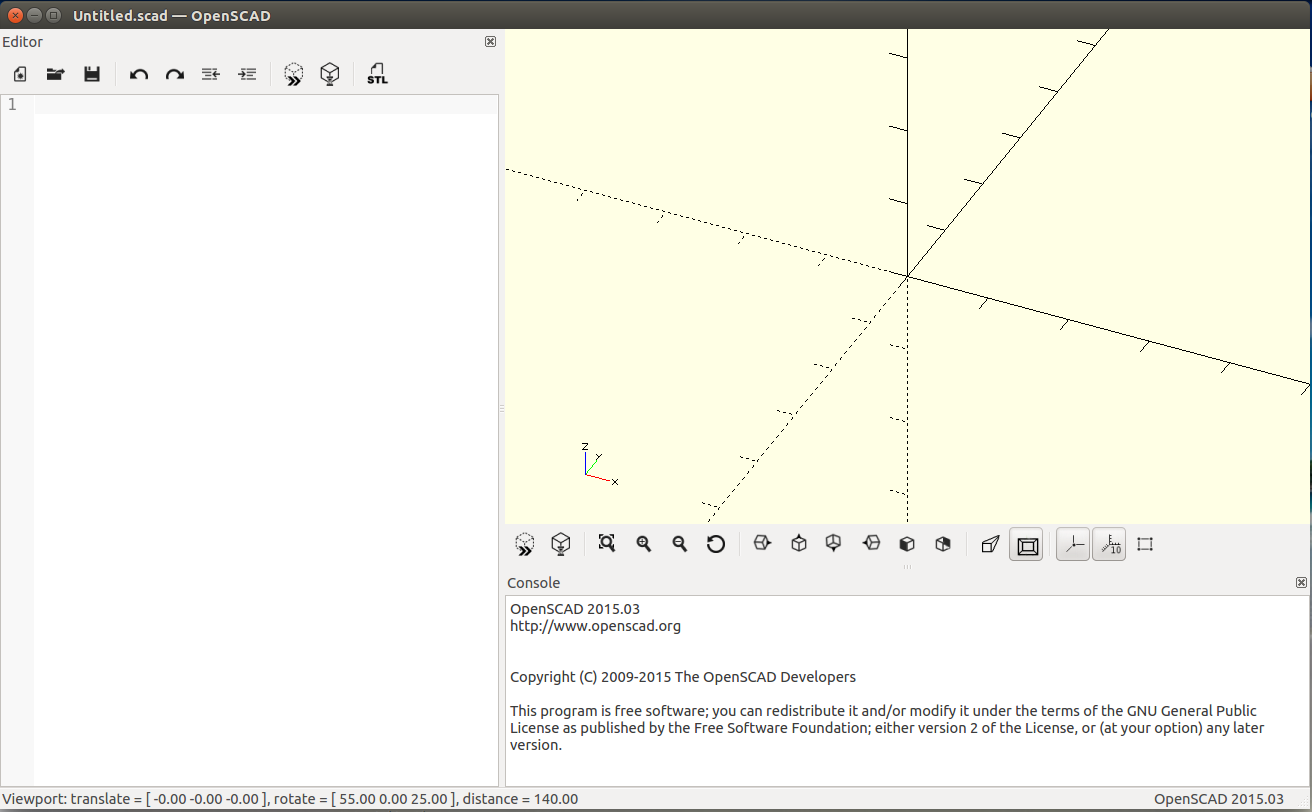Screen dimensions: 1312x812
Task: Undo the last edit in the editor
Action: [139, 74]
